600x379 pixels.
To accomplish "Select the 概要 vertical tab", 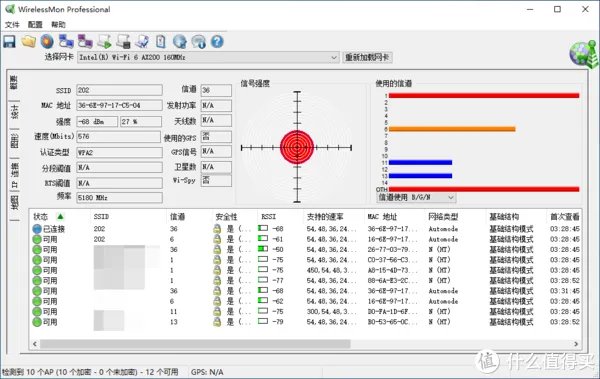I will click(14, 82).
